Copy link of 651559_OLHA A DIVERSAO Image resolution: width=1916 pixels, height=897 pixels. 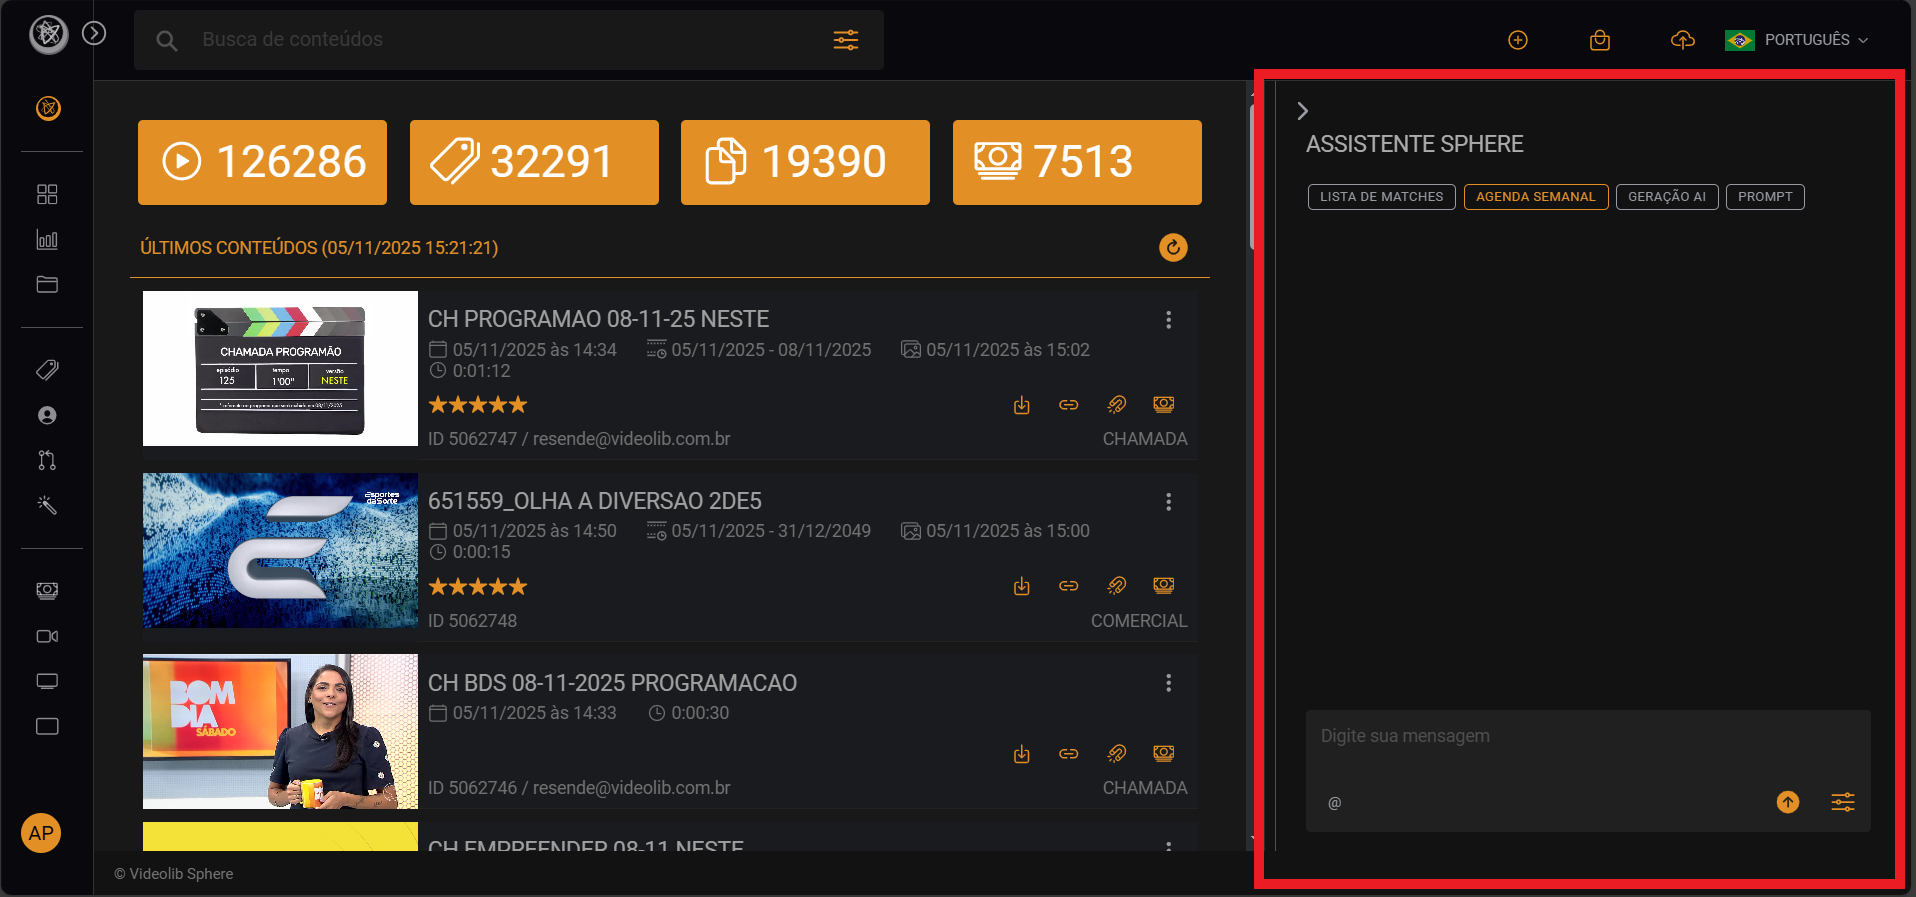pos(1069,586)
